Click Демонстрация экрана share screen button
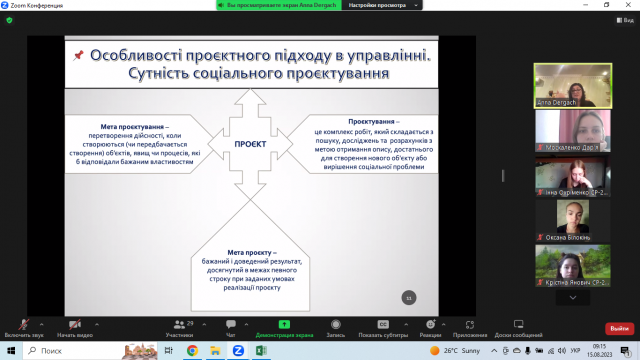This screenshot has width=640, height=360. [284, 328]
